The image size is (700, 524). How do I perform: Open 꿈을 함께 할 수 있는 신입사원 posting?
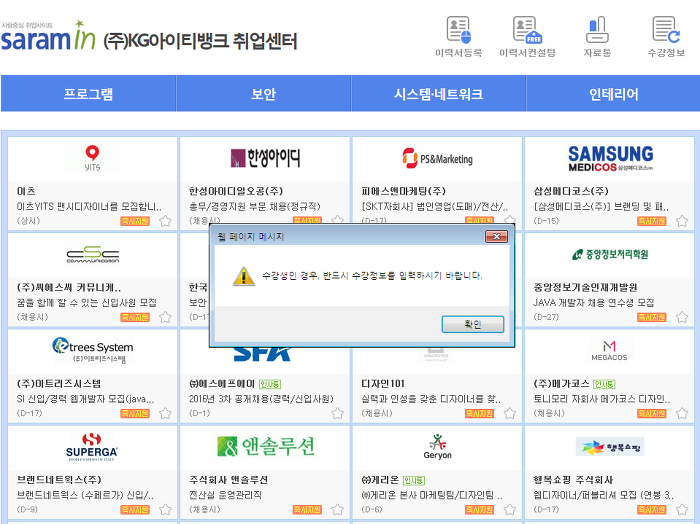[x=87, y=303]
